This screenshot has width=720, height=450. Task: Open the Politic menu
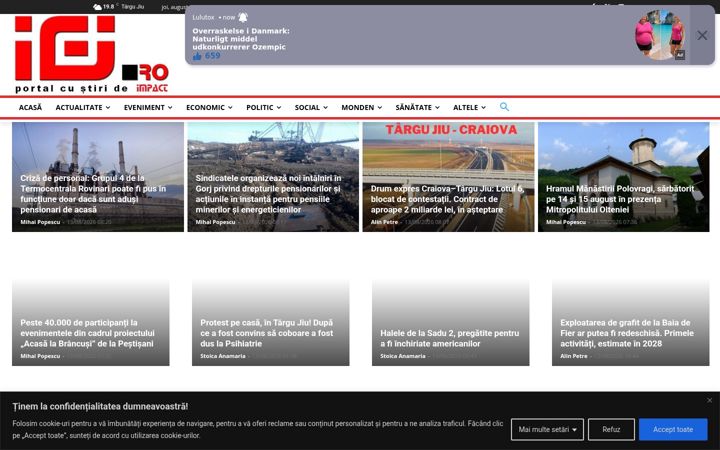264,107
